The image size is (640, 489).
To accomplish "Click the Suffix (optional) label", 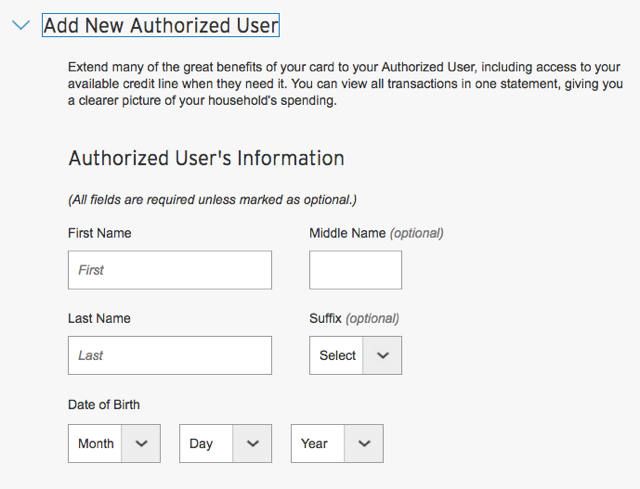I will coord(354,318).
